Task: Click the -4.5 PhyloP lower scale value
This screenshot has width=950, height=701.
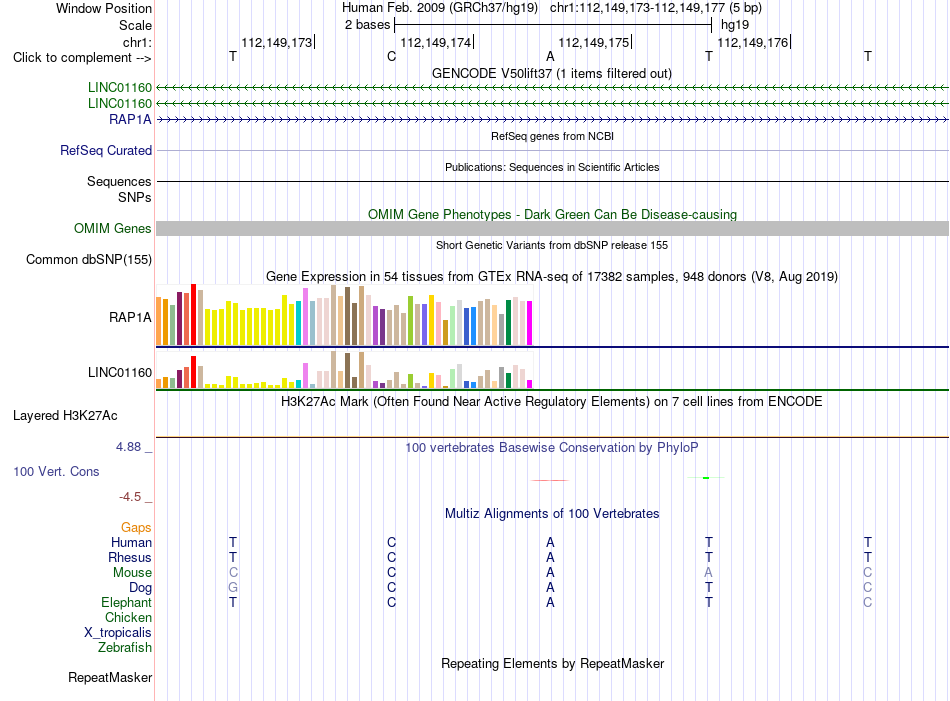Action: (130, 497)
